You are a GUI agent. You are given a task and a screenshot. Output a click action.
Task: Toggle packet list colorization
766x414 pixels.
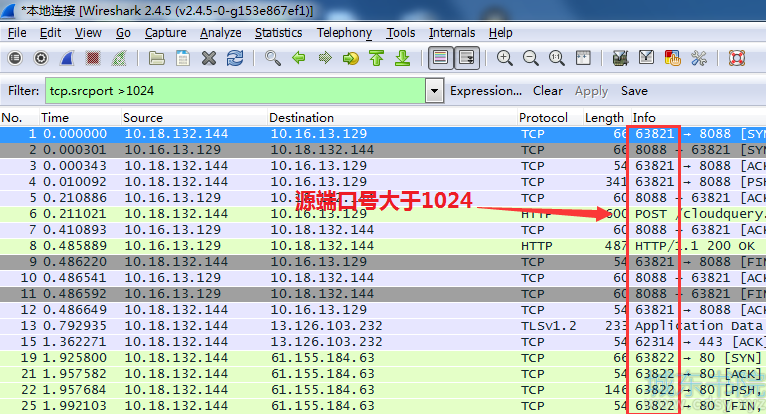440,59
